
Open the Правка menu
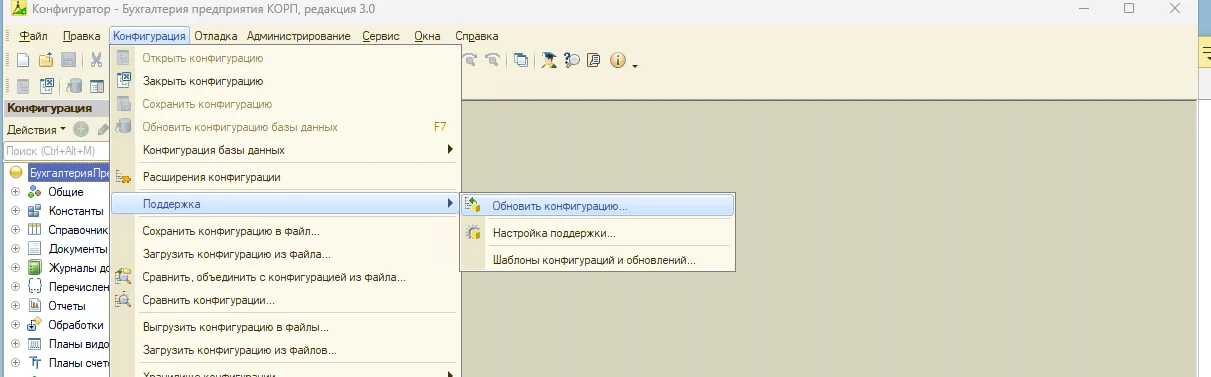pos(82,36)
